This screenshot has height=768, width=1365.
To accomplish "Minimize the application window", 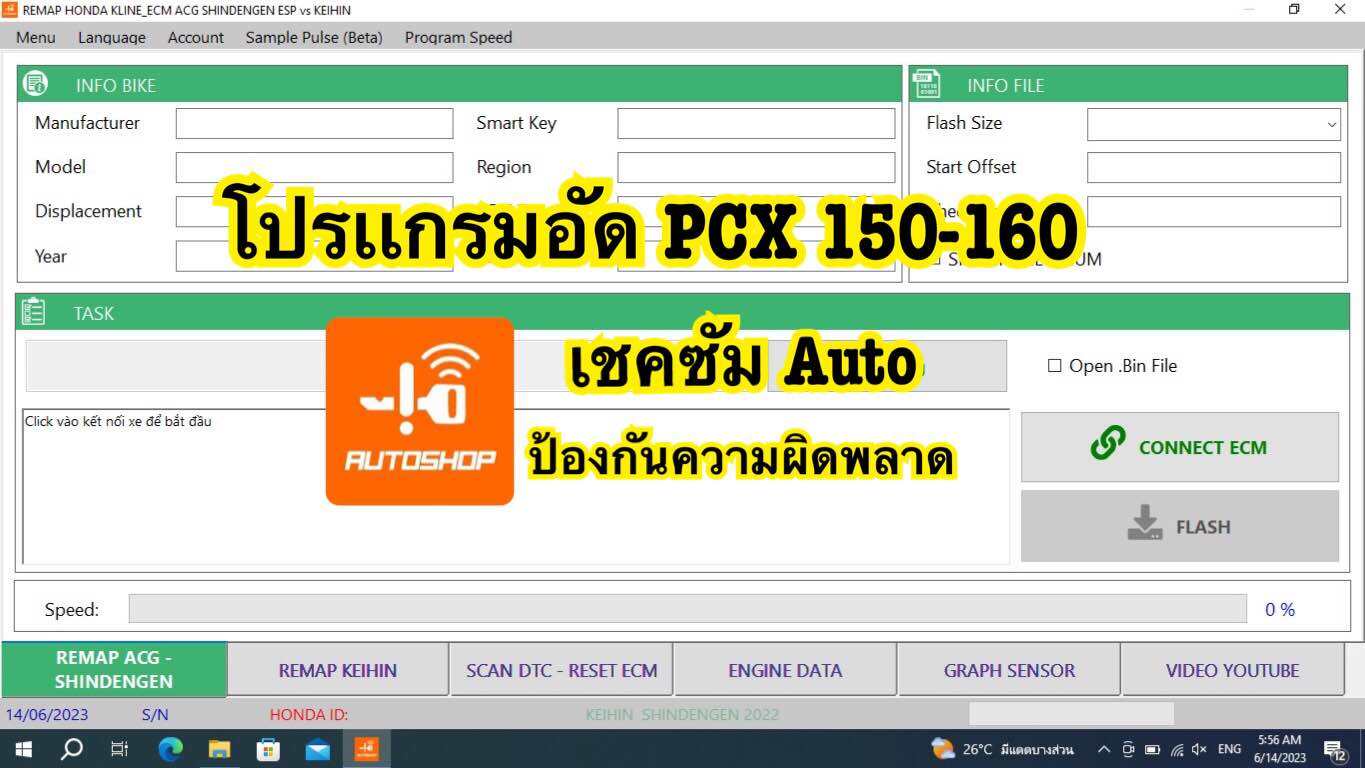I will click(1250, 9).
